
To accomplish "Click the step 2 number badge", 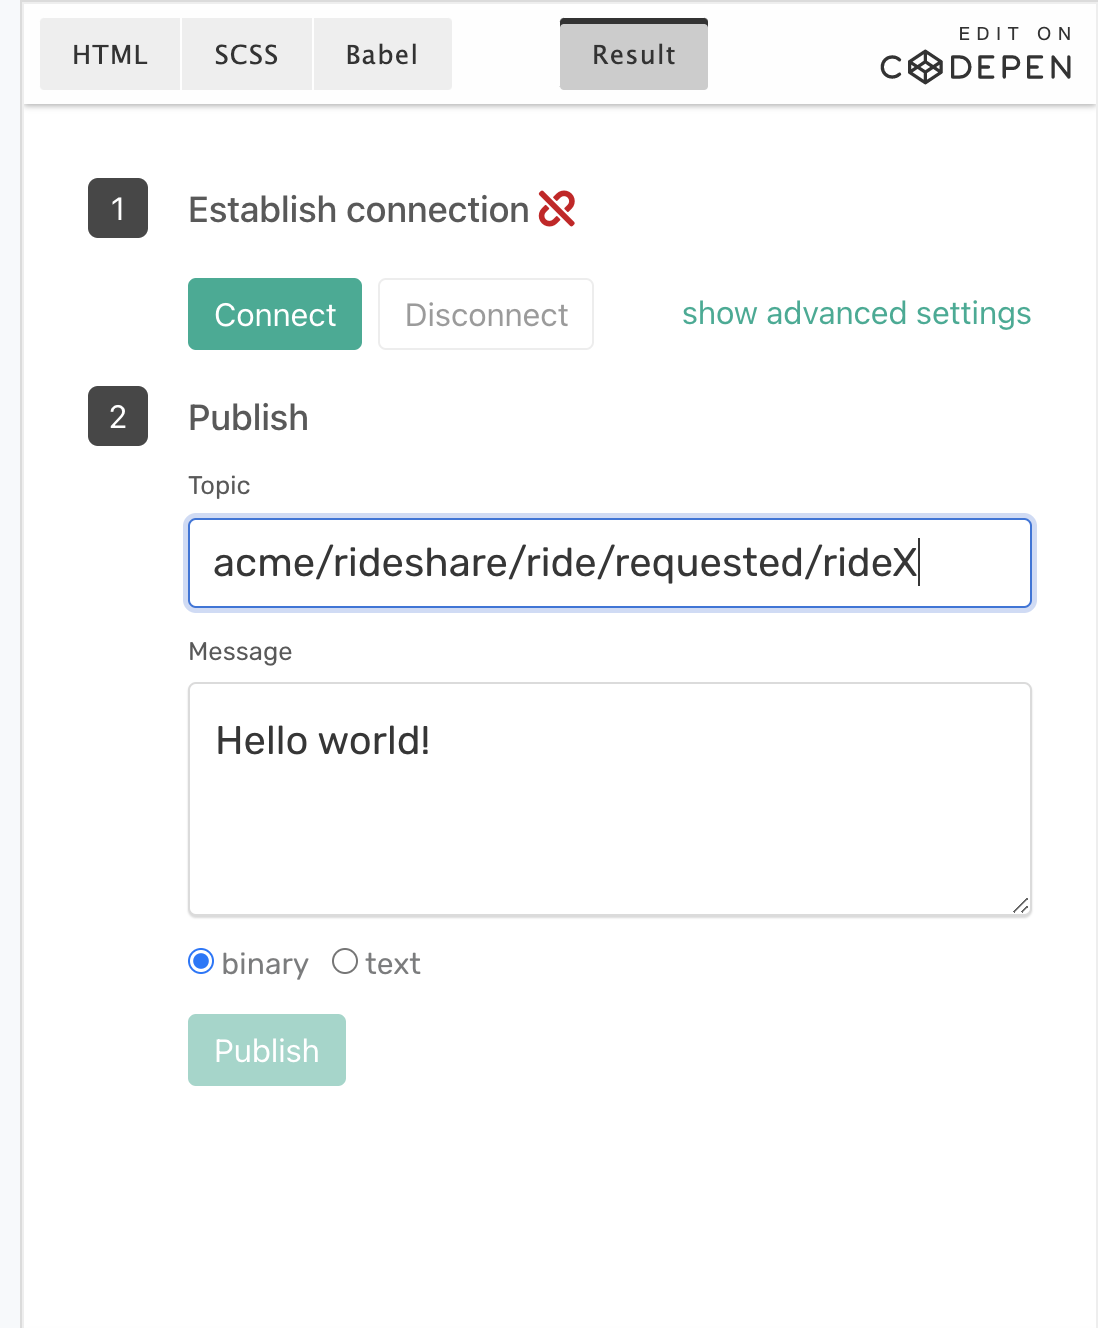I will [x=117, y=417].
